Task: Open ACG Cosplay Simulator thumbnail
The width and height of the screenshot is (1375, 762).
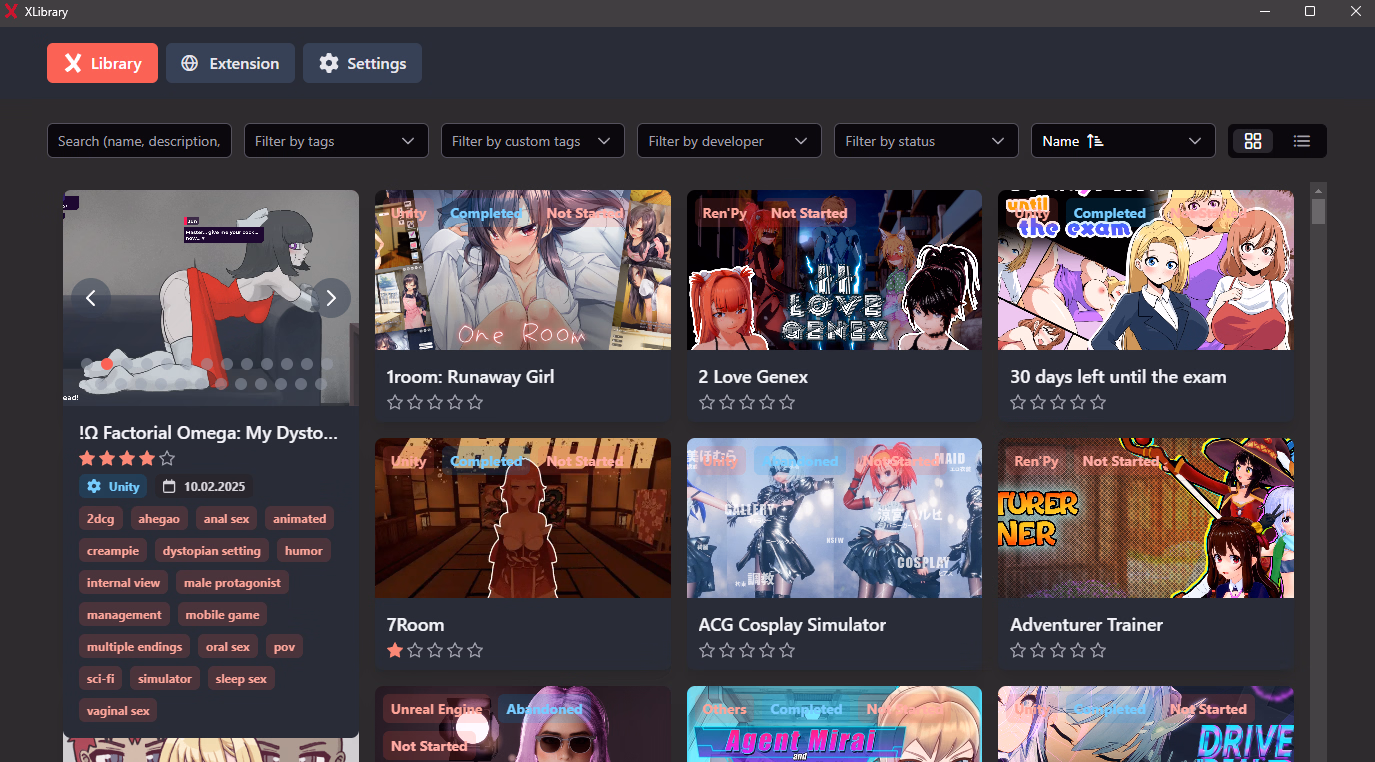Action: tap(834, 518)
